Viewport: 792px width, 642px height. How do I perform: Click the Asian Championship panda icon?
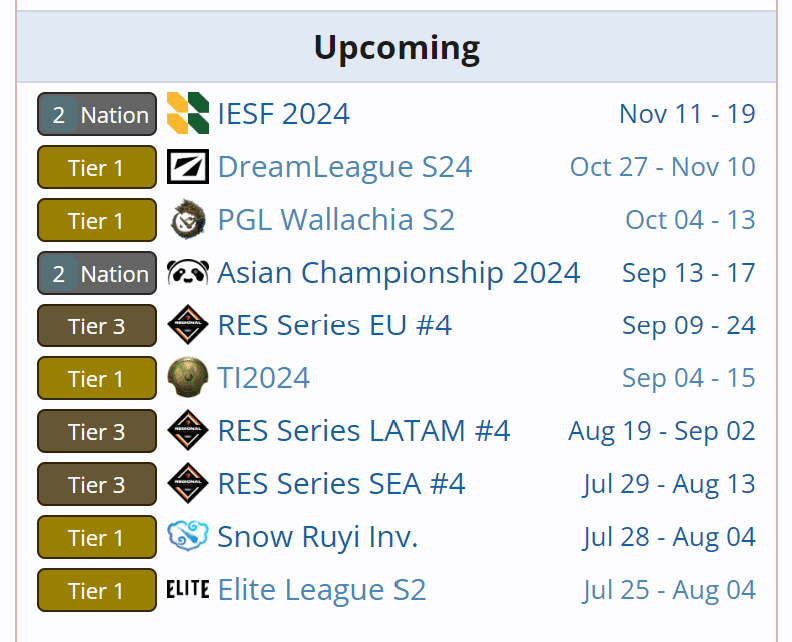(x=188, y=273)
